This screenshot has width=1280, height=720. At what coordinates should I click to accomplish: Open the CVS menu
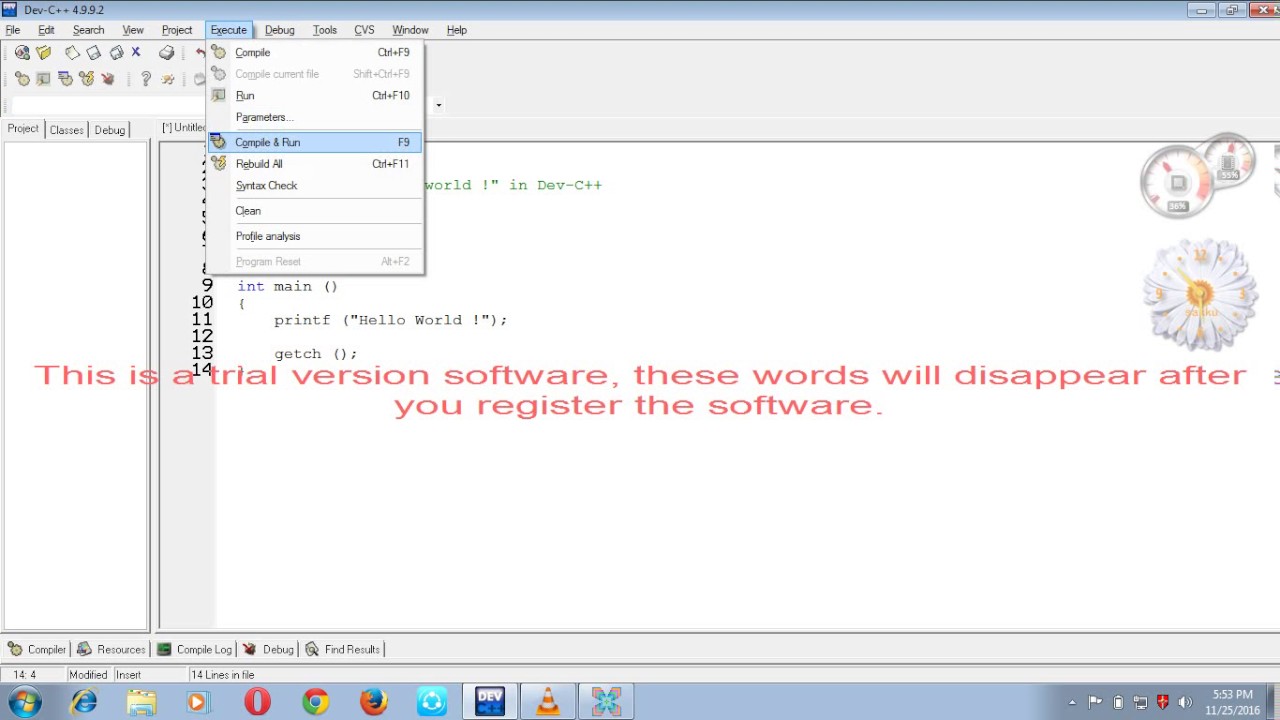coord(364,30)
